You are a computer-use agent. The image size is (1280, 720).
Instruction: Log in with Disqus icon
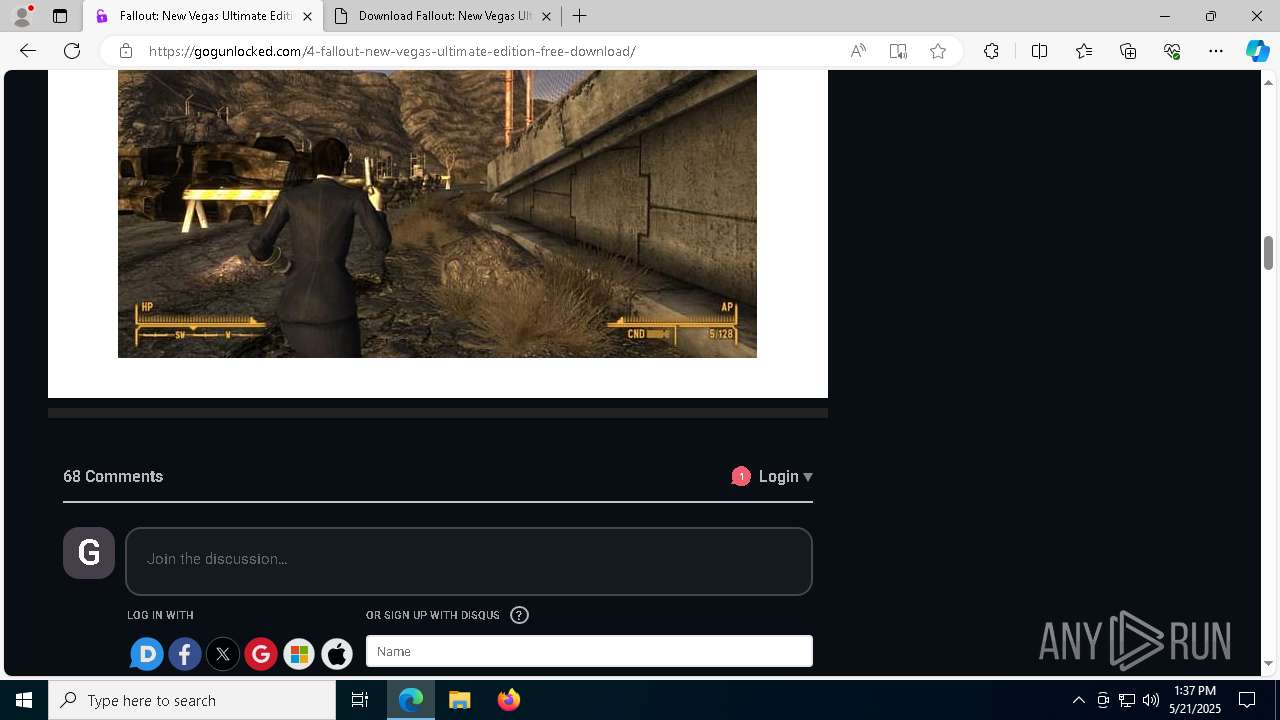pyautogui.click(x=147, y=654)
